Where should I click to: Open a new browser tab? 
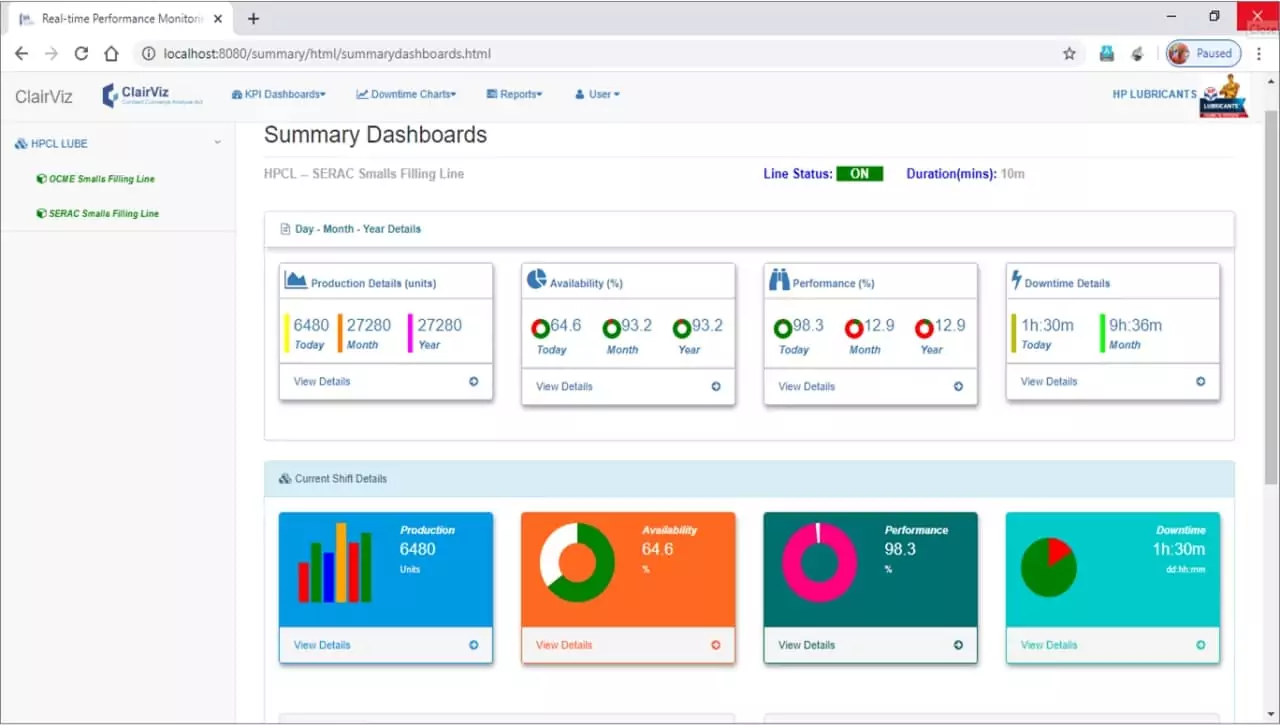tap(253, 18)
